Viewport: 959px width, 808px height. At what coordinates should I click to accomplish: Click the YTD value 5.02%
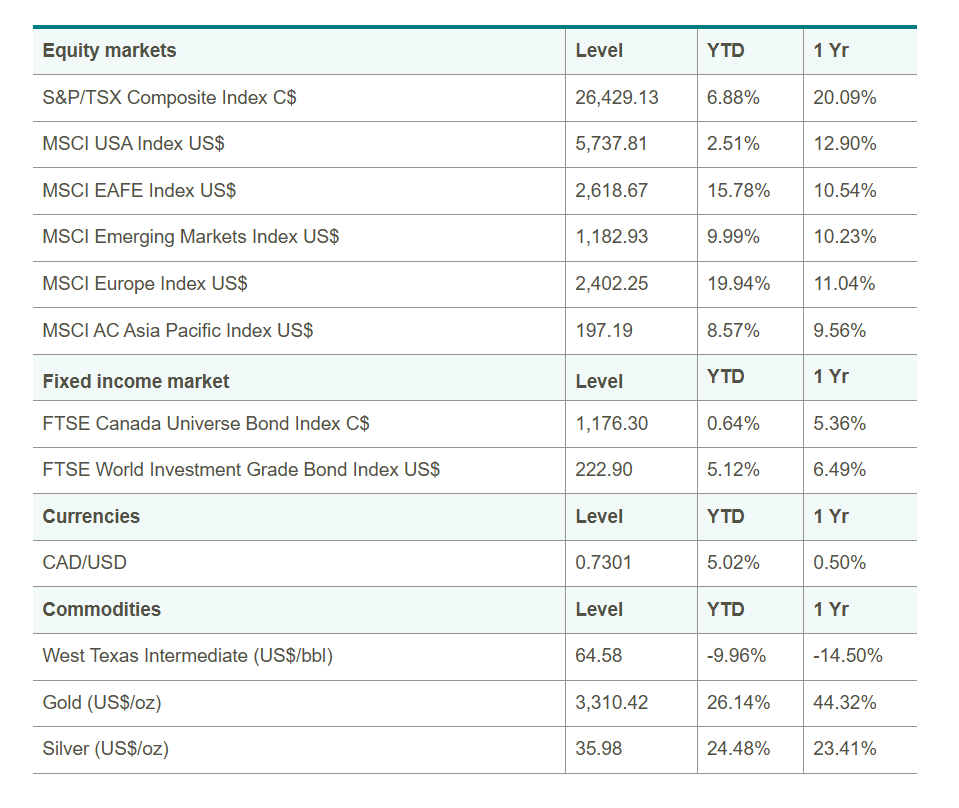[733, 563]
